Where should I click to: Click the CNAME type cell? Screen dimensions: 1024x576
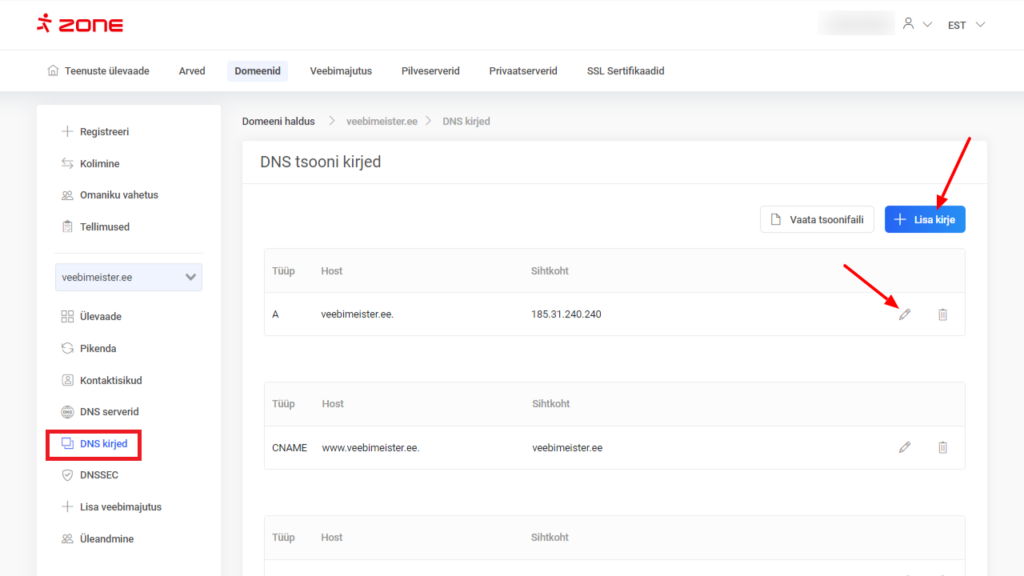tap(289, 448)
